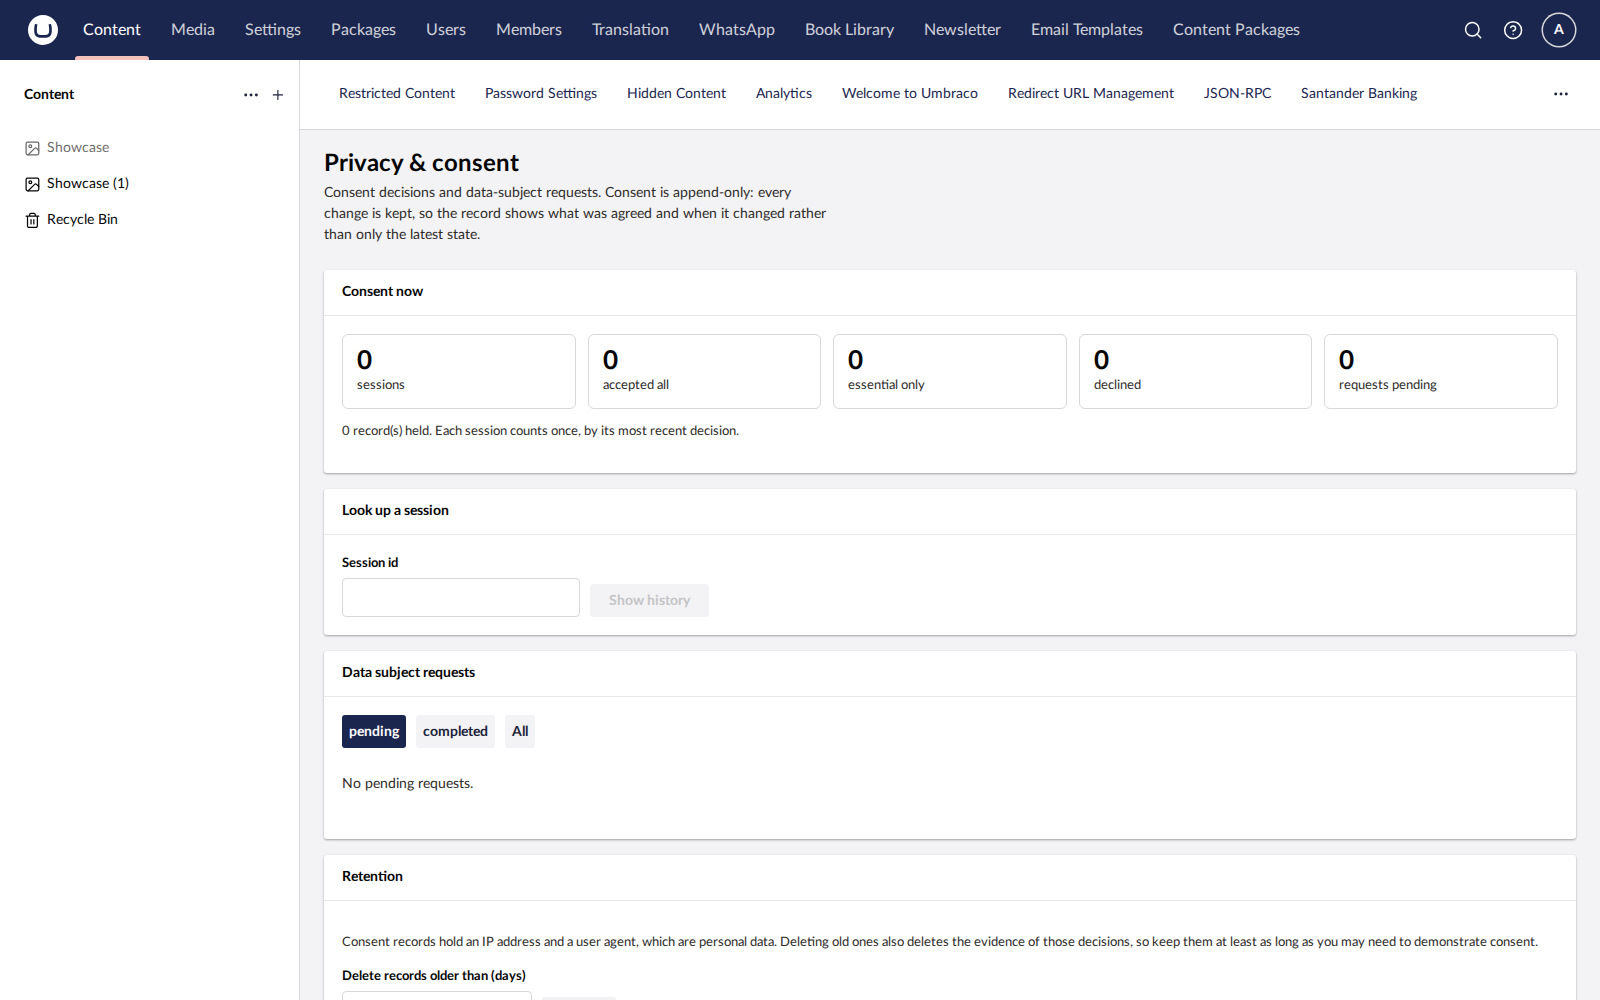Click the greyed Showcase document icon
This screenshot has height=1000, width=1600.
(x=33, y=148)
